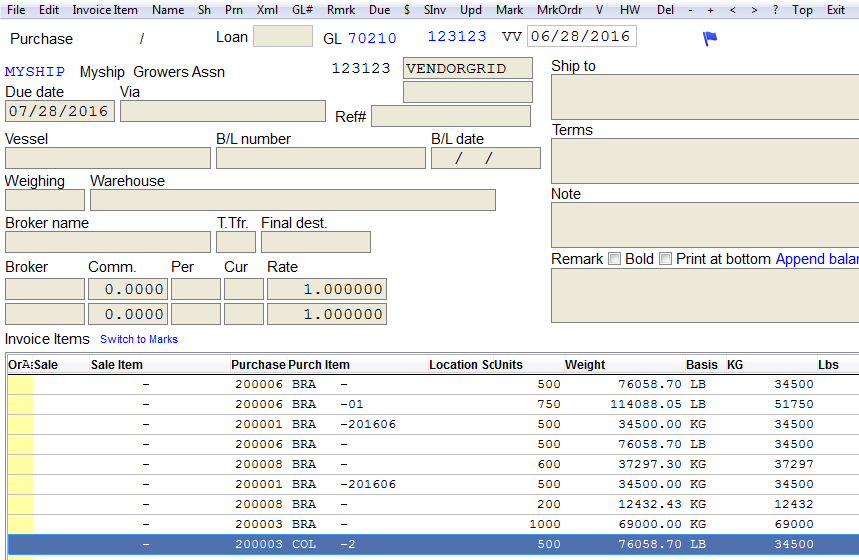This screenshot has width=859, height=560.
Task: Click the previous (<) menu item
Action: click(x=732, y=10)
